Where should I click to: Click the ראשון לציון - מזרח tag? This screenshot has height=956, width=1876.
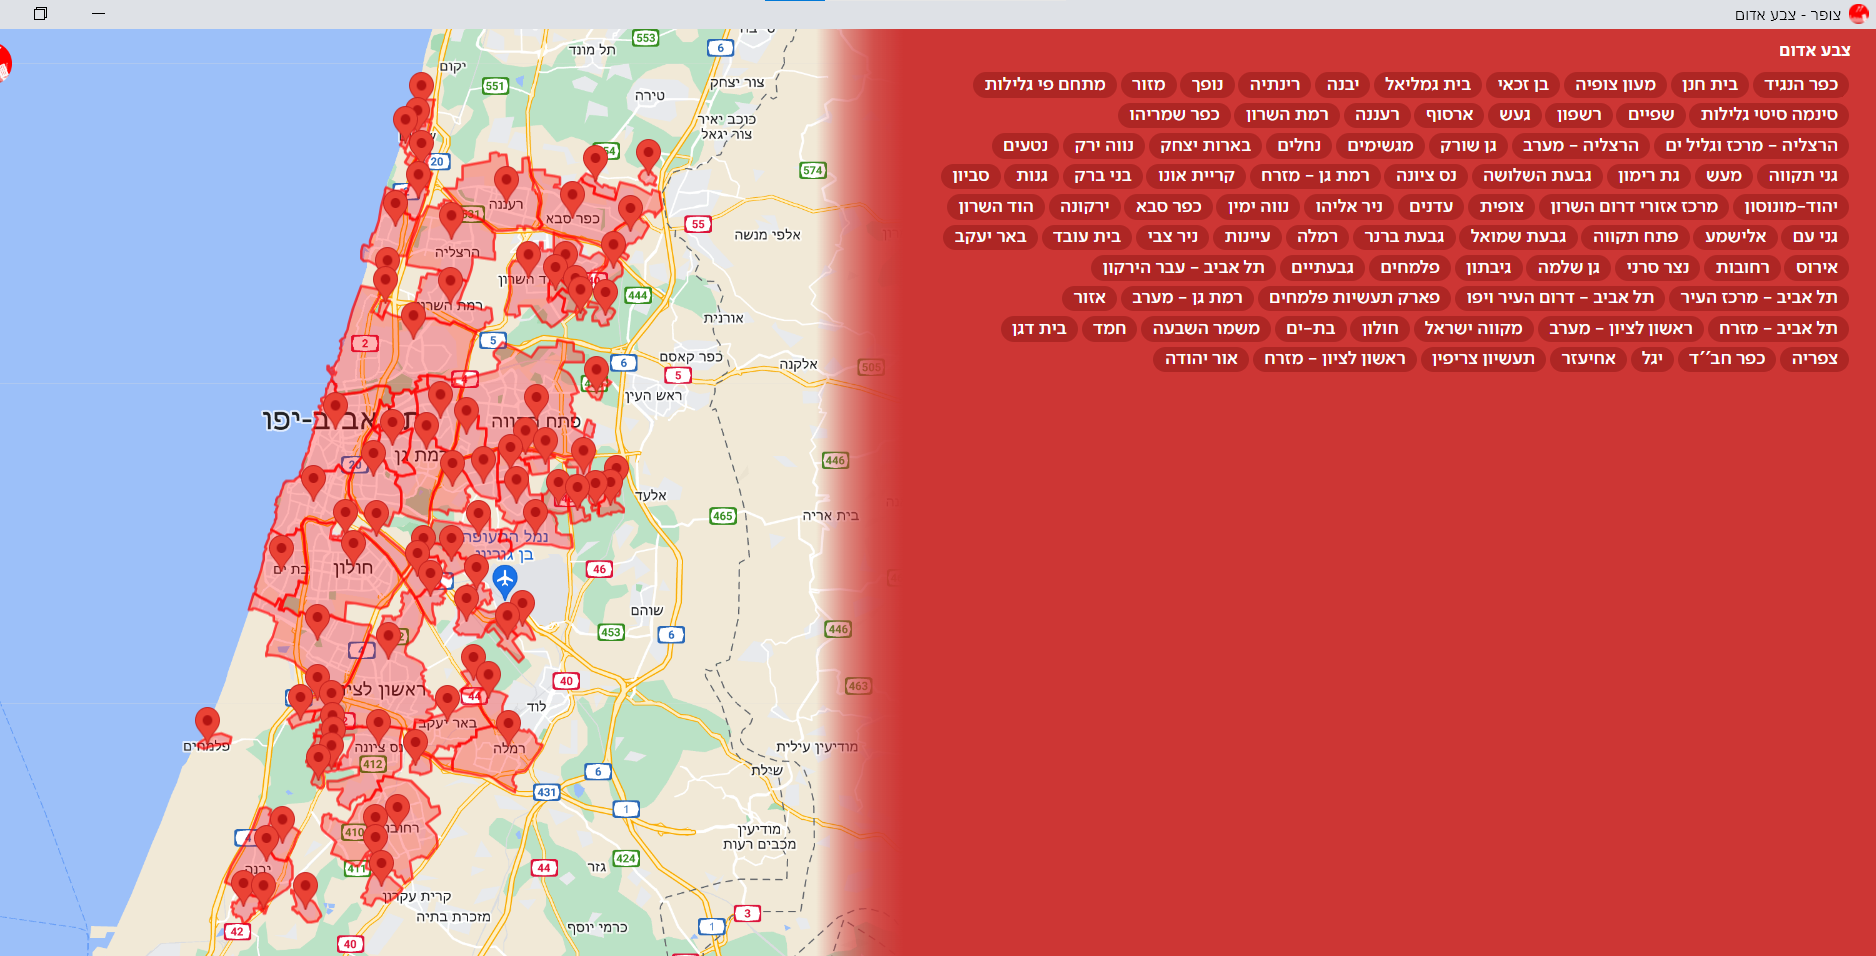[x=1335, y=359]
